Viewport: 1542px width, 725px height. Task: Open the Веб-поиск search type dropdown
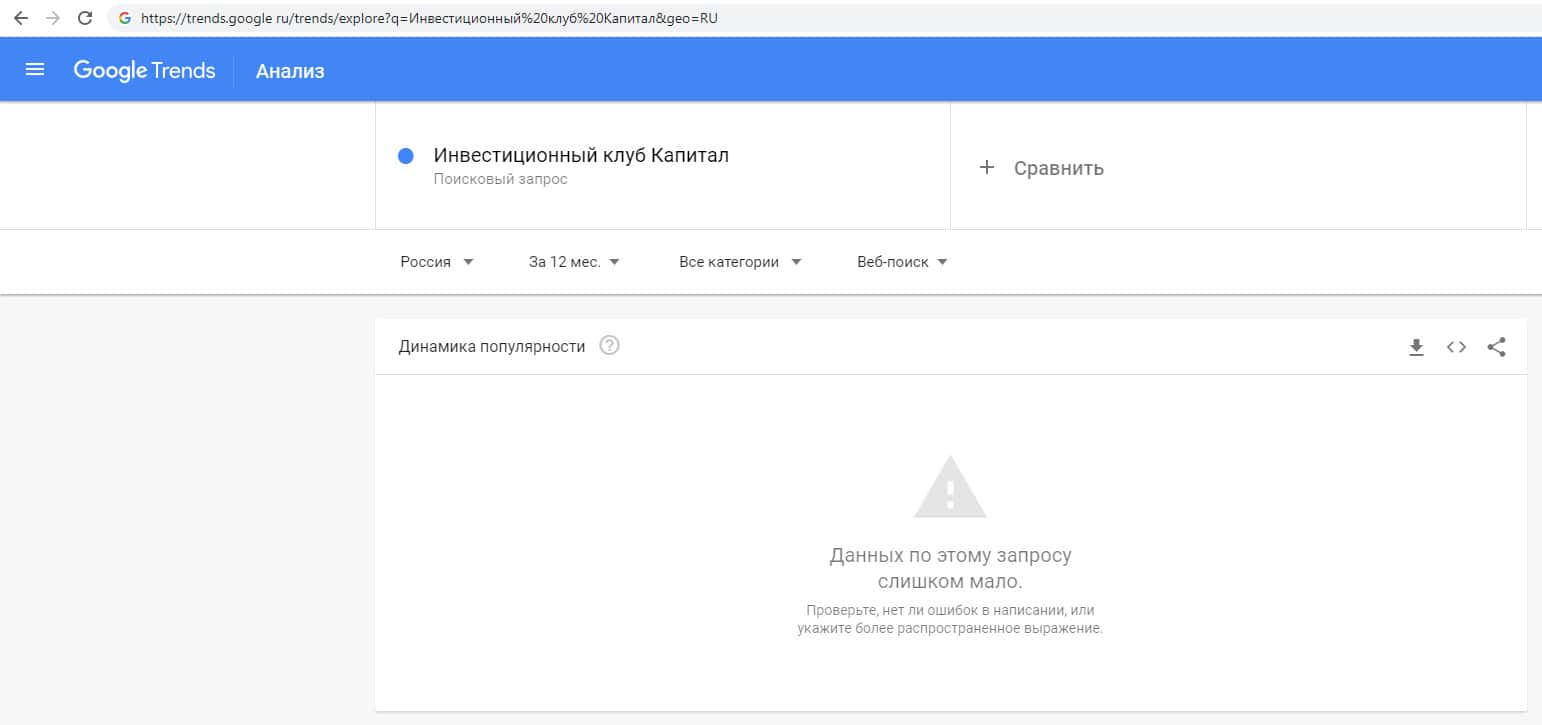tap(902, 262)
